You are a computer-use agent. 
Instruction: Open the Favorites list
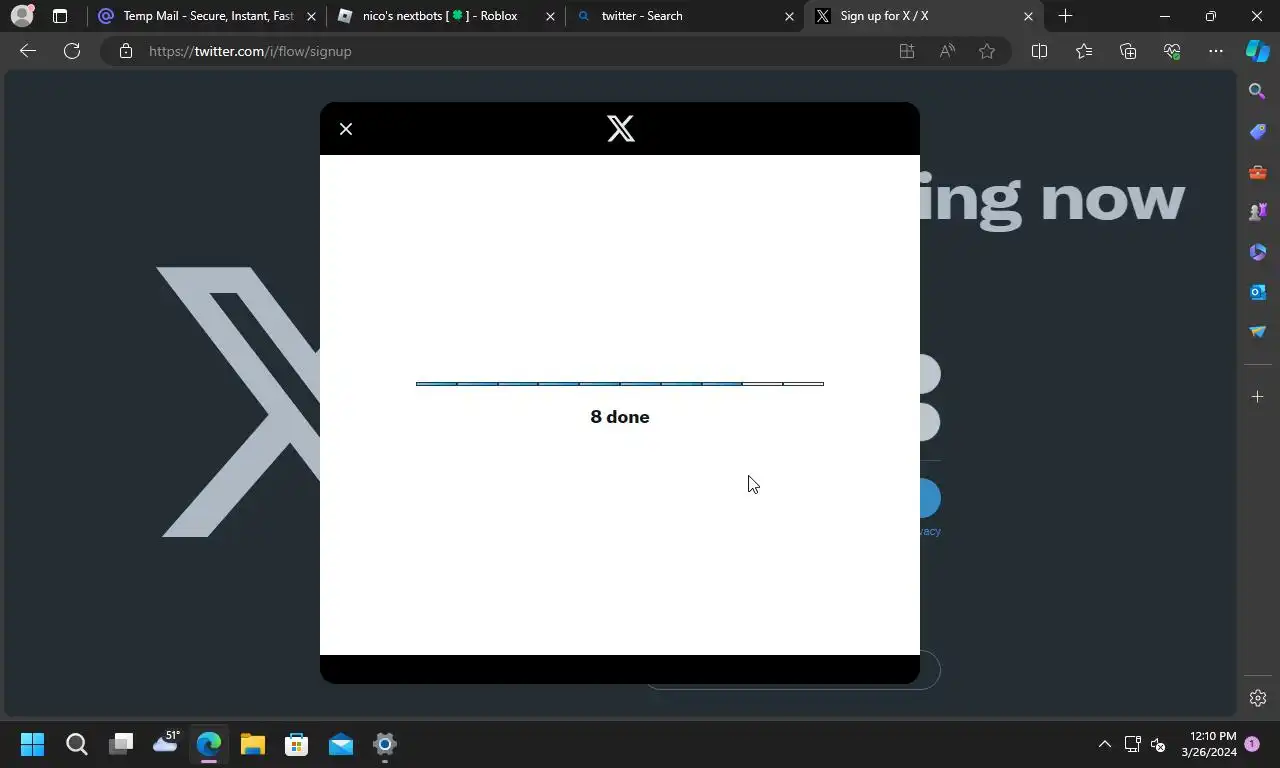(1084, 51)
